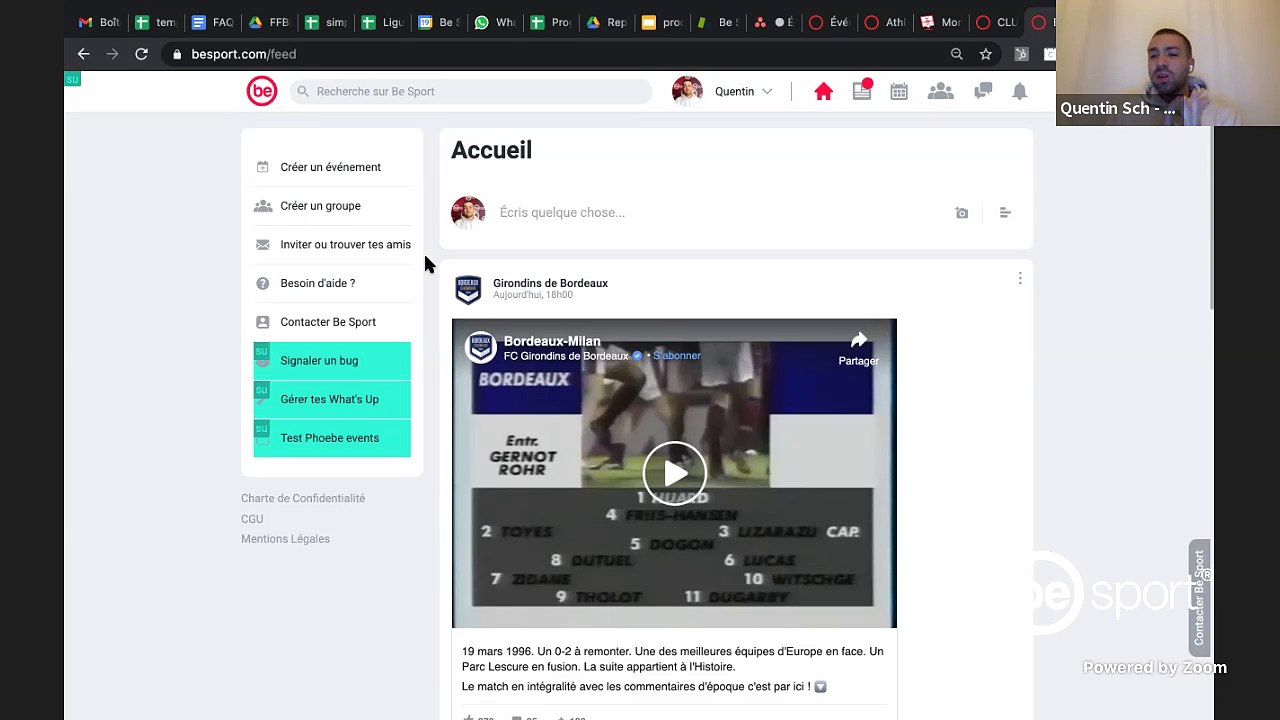This screenshot has height=720, width=1280.
Task: Click the browser forward arrow
Action: coord(112,54)
